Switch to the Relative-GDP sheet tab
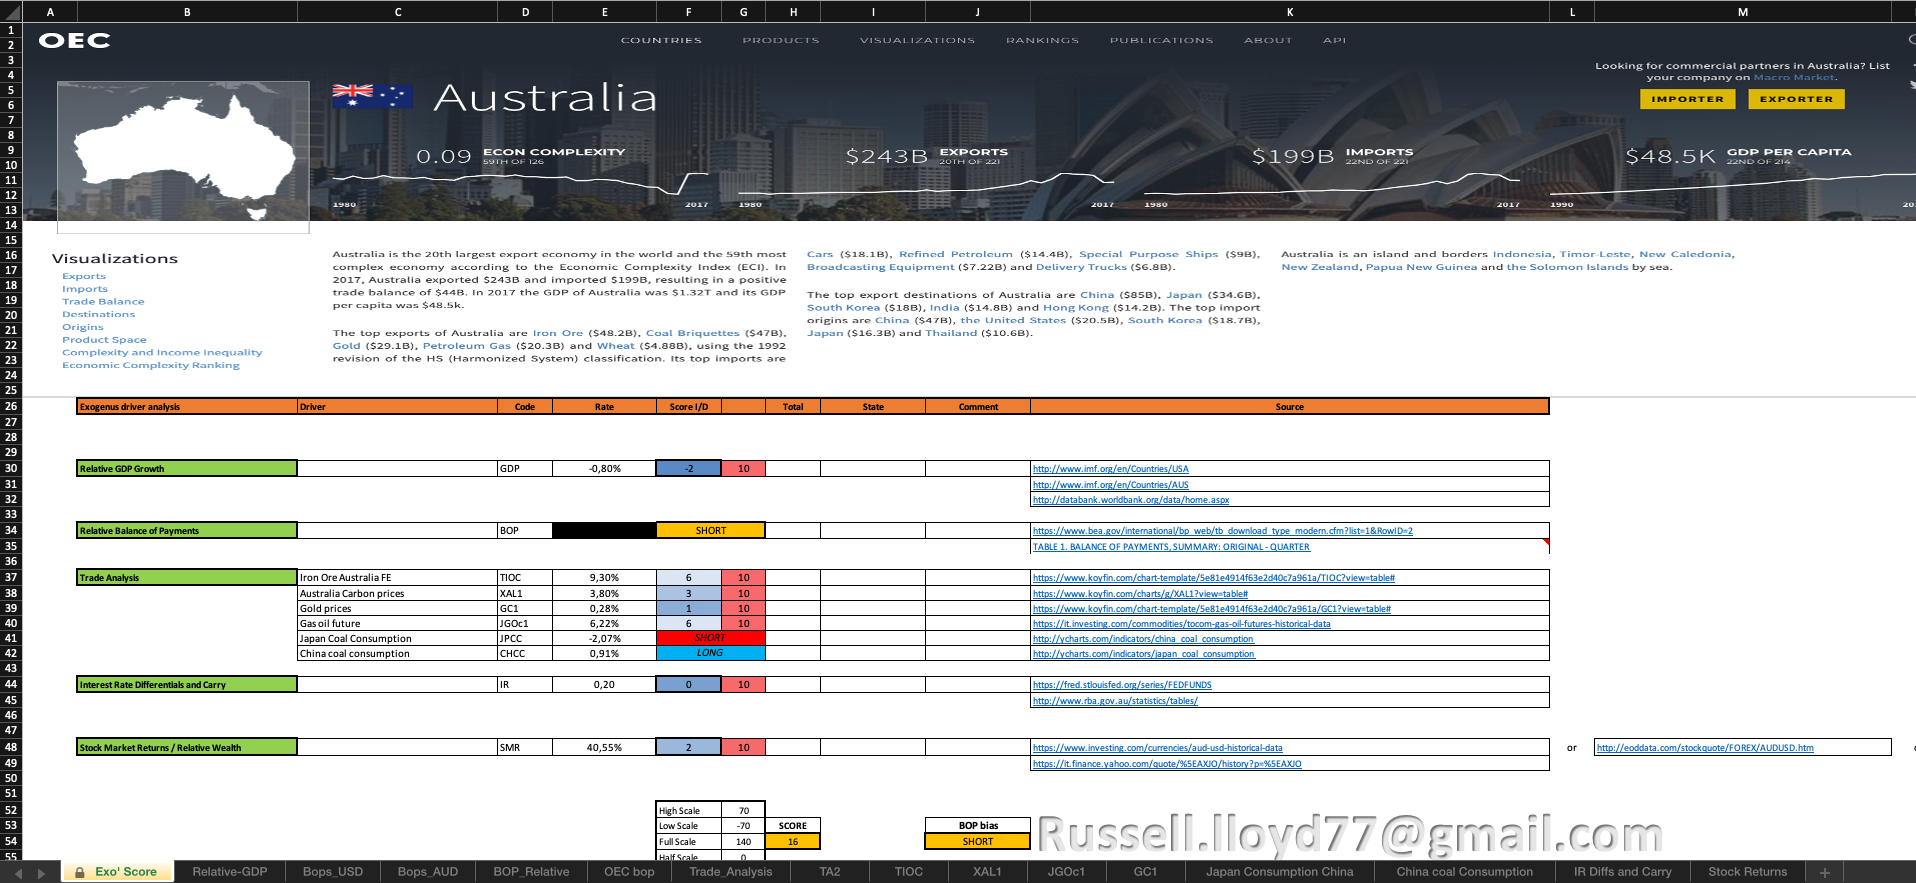The width and height of the screenshot is (1916, 883). coord(230,872)
